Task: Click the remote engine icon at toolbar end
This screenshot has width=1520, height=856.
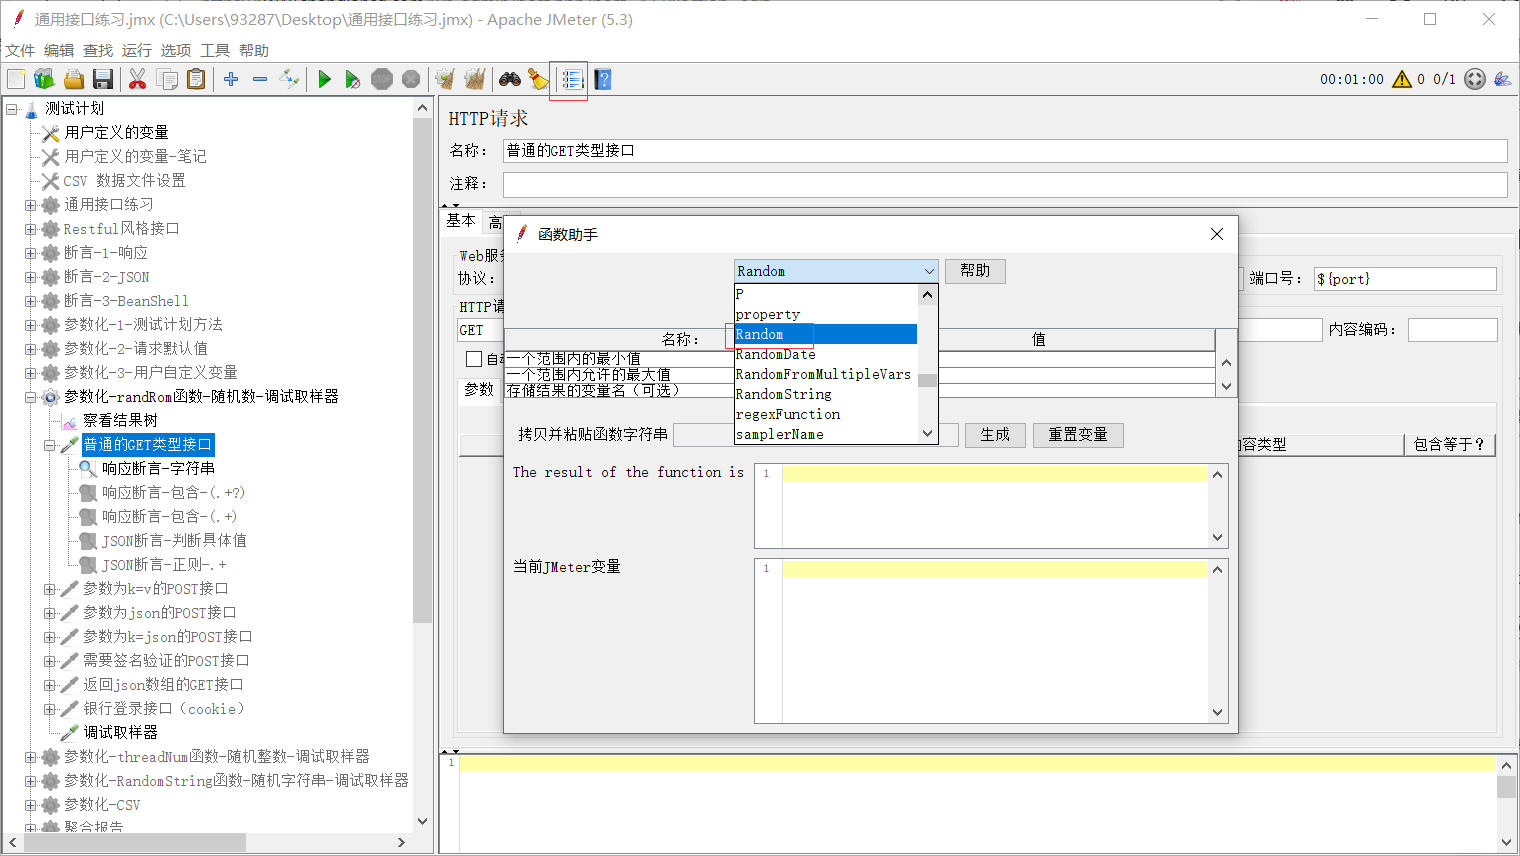Action: click(1502, 79)
